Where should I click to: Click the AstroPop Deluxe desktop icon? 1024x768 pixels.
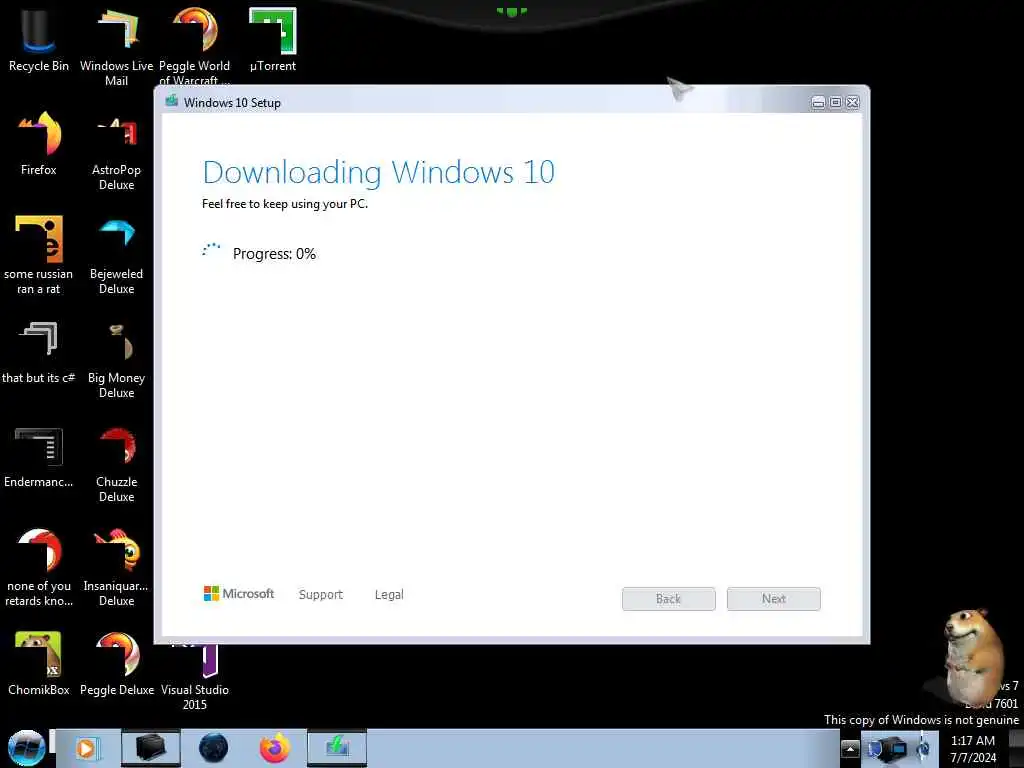(116, 152)
